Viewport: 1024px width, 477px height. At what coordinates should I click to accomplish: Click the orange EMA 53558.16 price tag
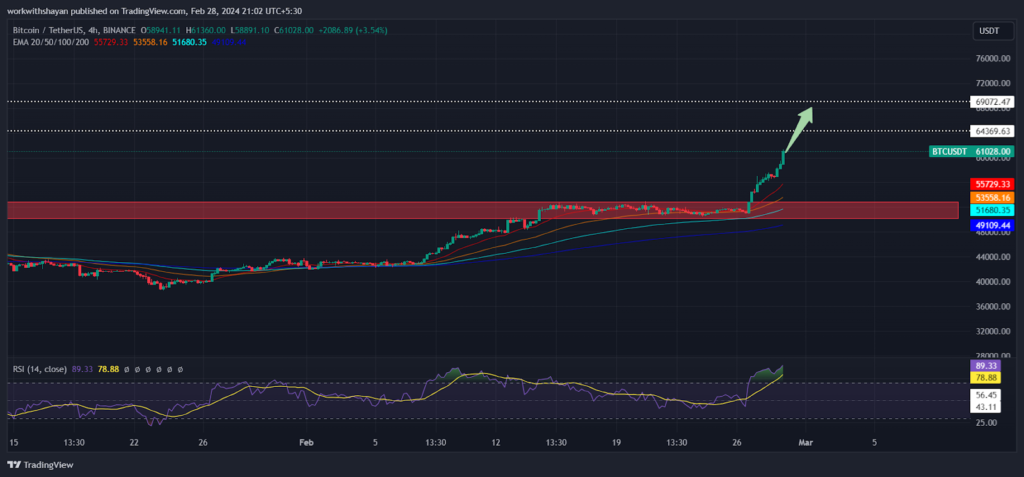(x=992, y=198)
